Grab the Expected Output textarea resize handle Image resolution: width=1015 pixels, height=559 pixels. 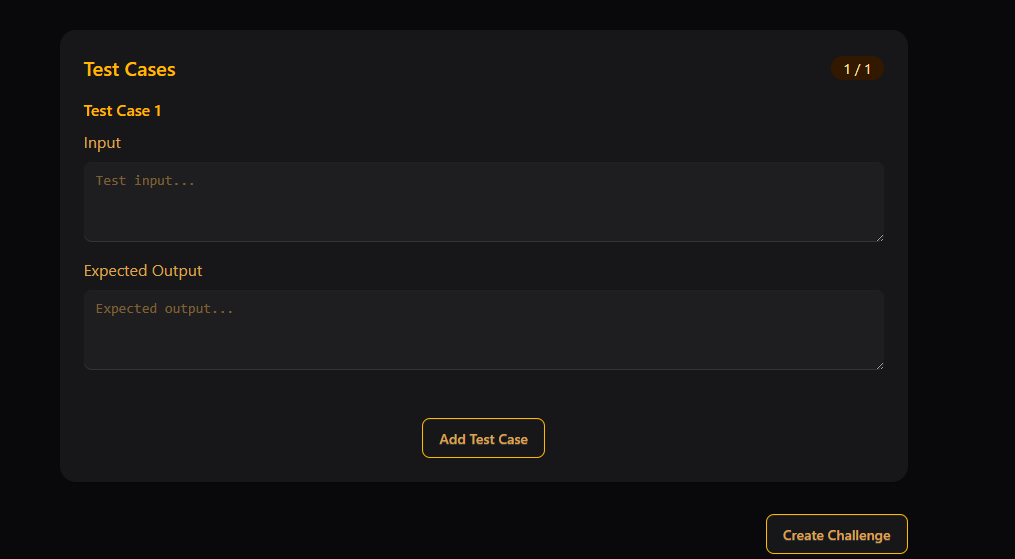(x=879, y=365)
